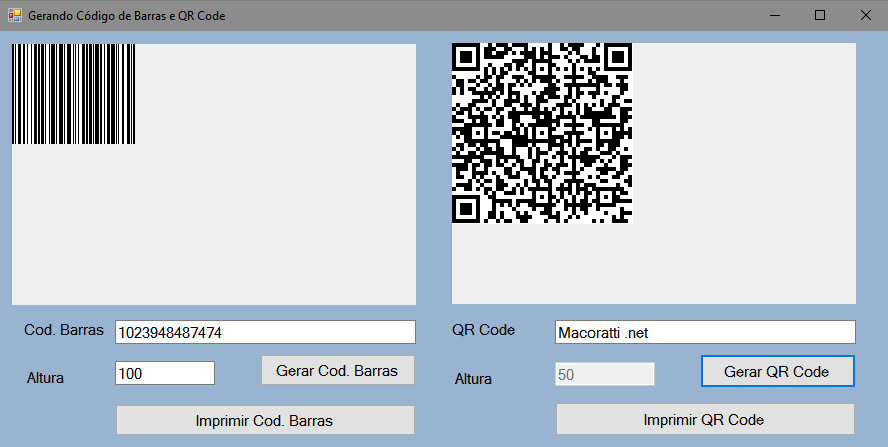
Task: Click the "Cod. Barras" label
Action: (64, 330)
